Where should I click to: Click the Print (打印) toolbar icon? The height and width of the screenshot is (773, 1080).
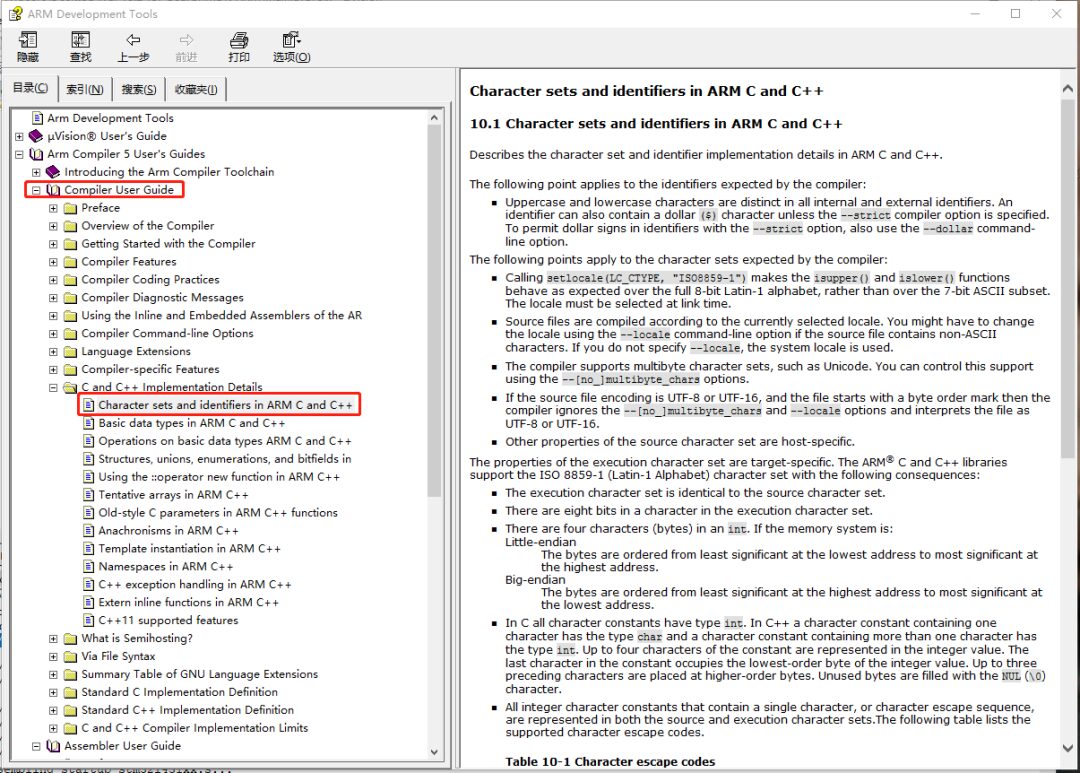pyautogui.click(x=239, y=40)
